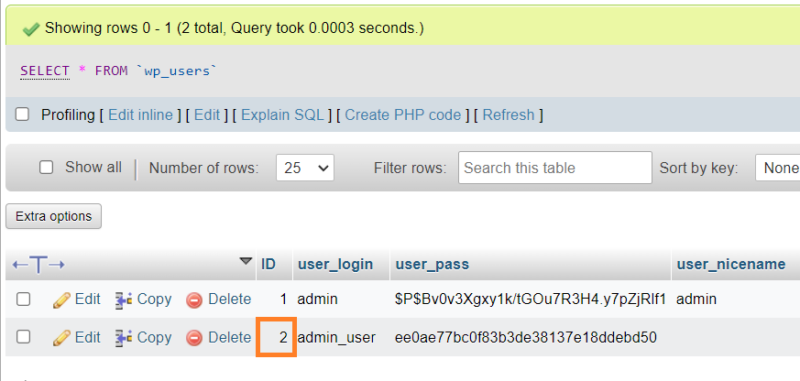
Task: Click the Copy icon for admin row
Action: [x=124, y=299]
